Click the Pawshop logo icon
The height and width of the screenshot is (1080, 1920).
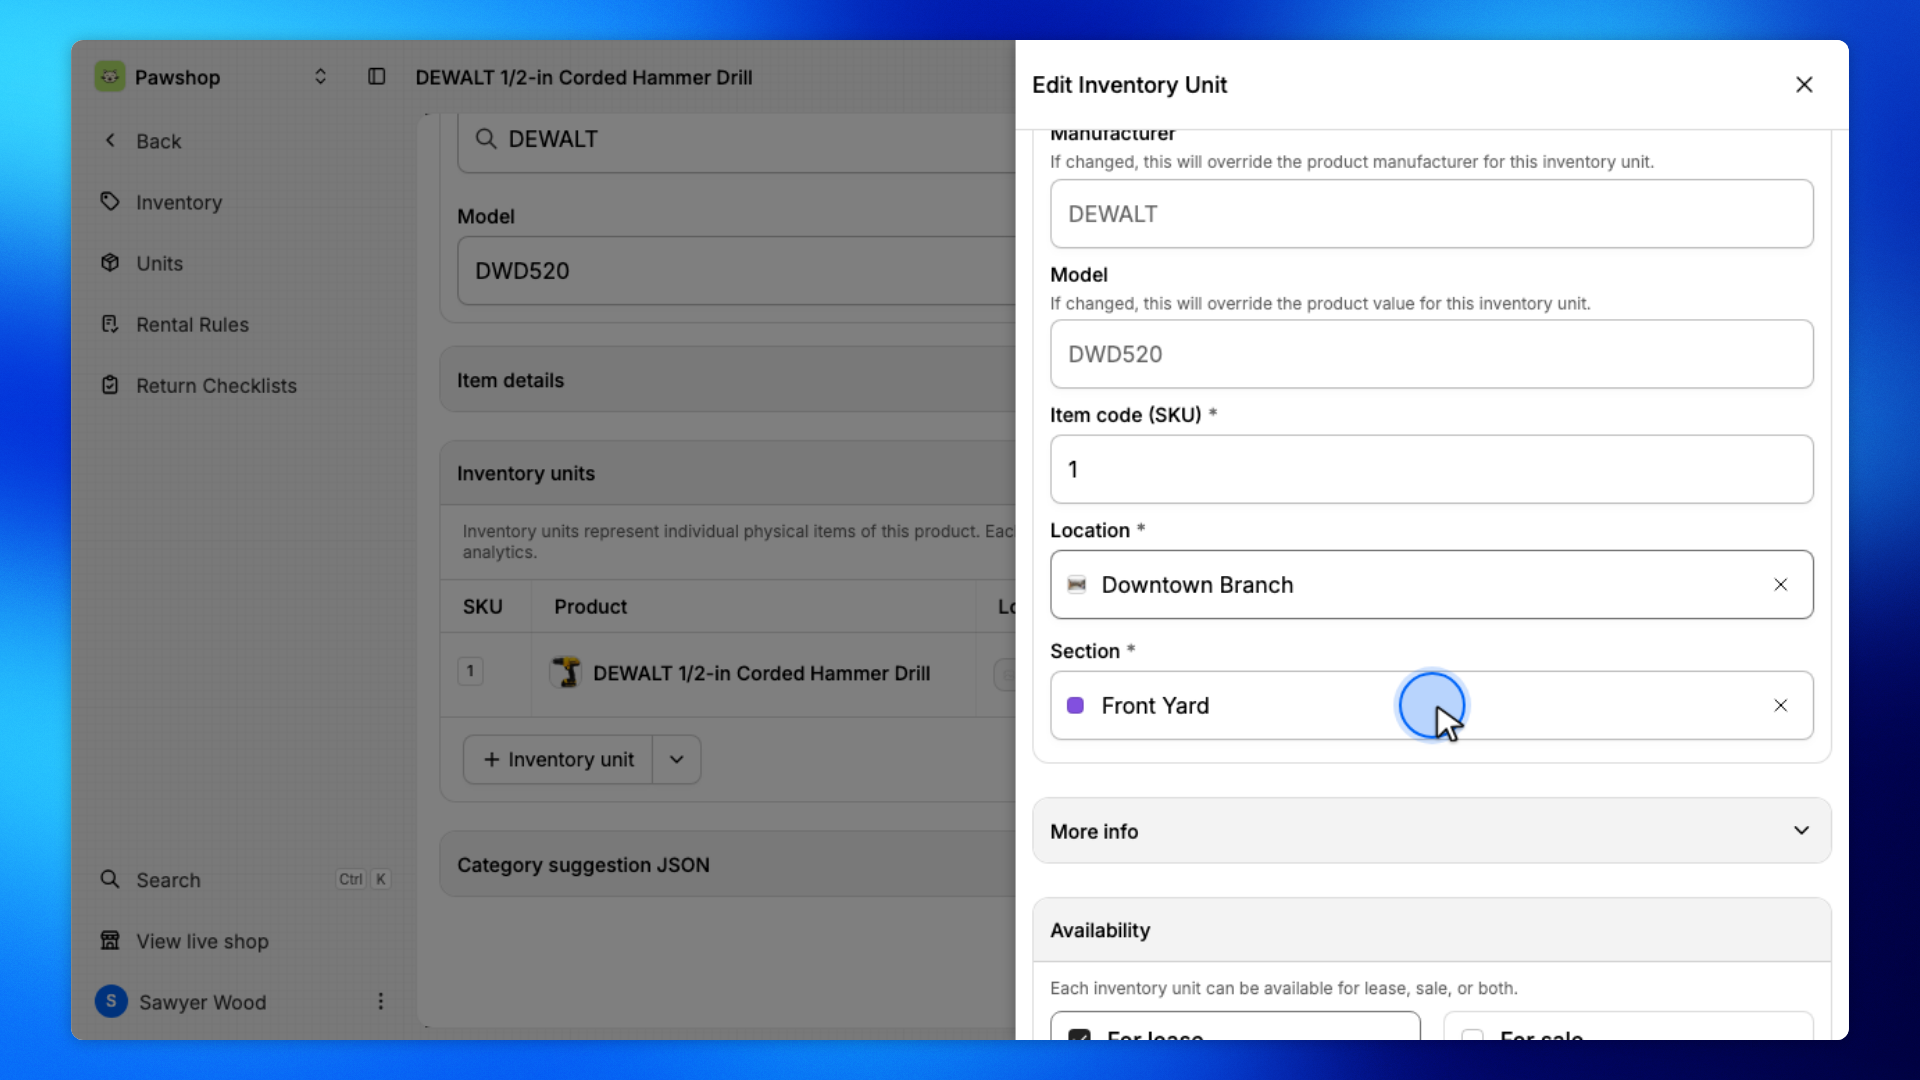pos(110,77)
